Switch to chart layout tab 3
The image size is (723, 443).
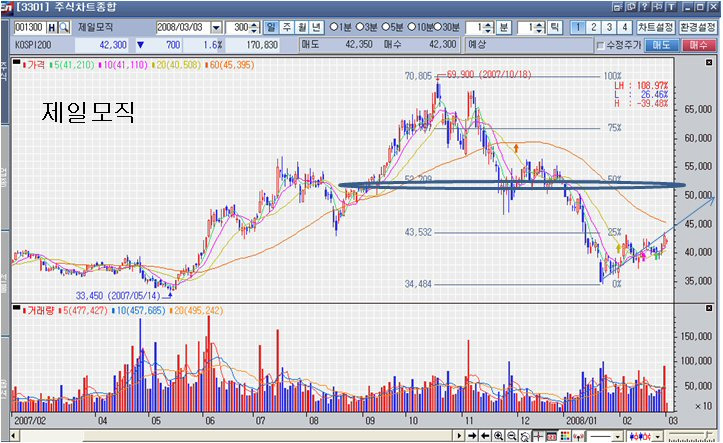point(609,28)
